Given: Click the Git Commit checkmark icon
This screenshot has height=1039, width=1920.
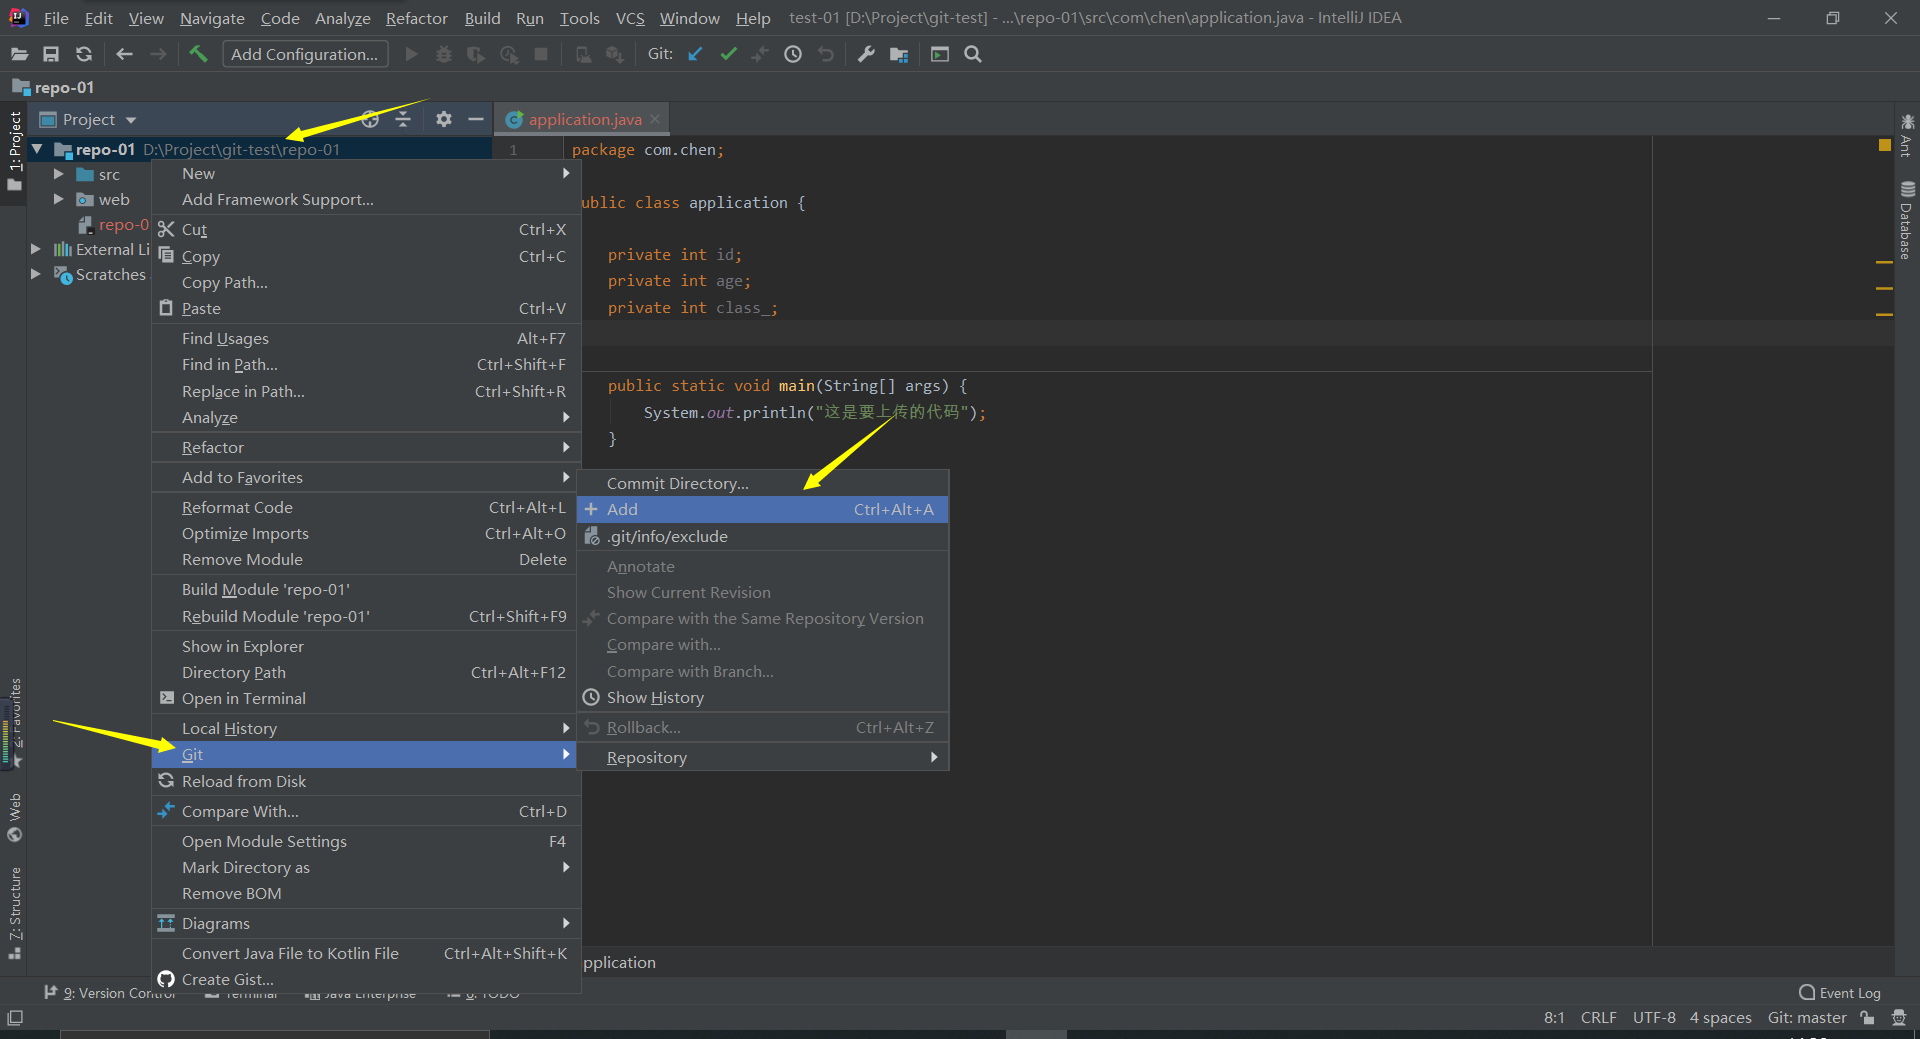Looking at the screenshot, I should pos(728,54).
